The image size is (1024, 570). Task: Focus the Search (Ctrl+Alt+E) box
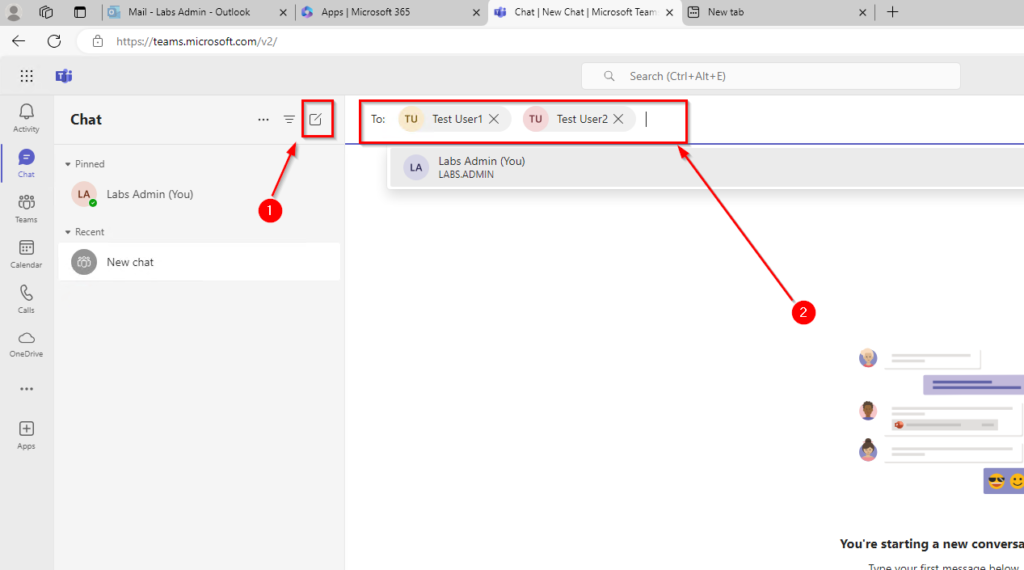coord(771,76)
